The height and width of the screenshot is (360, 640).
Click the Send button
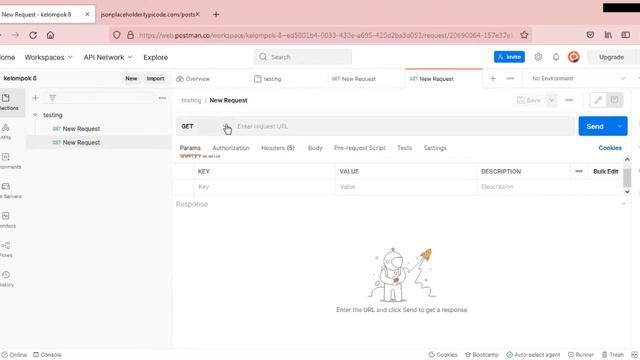[595, 127]
